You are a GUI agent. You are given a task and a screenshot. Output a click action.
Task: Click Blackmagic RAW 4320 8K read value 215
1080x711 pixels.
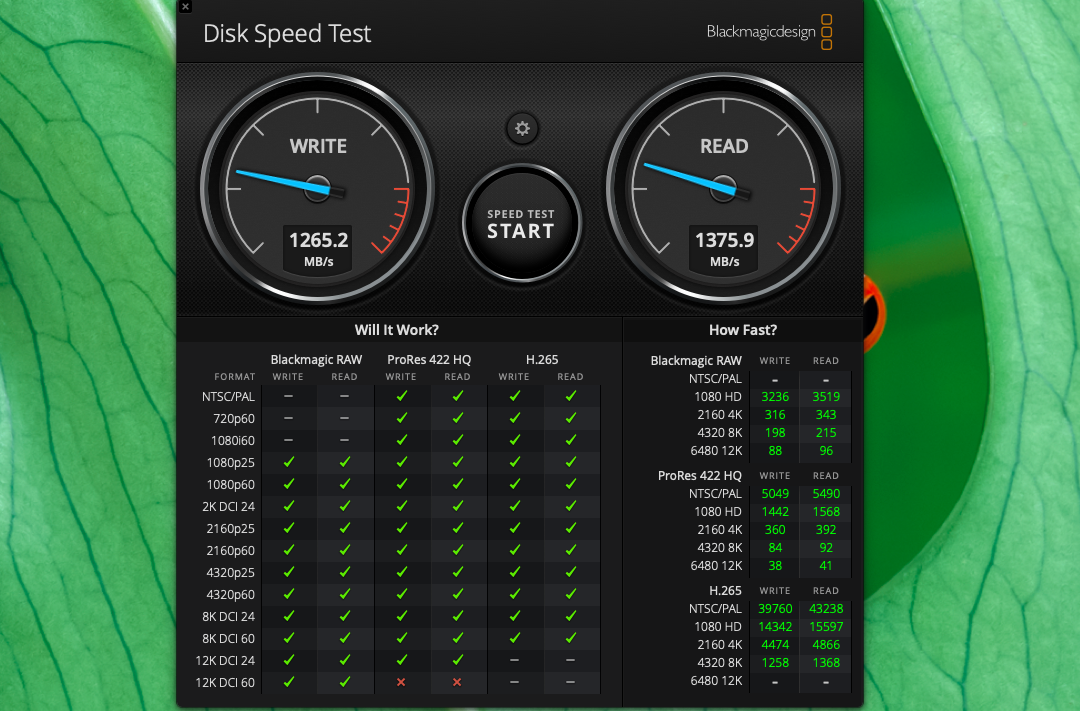point(826,433)
